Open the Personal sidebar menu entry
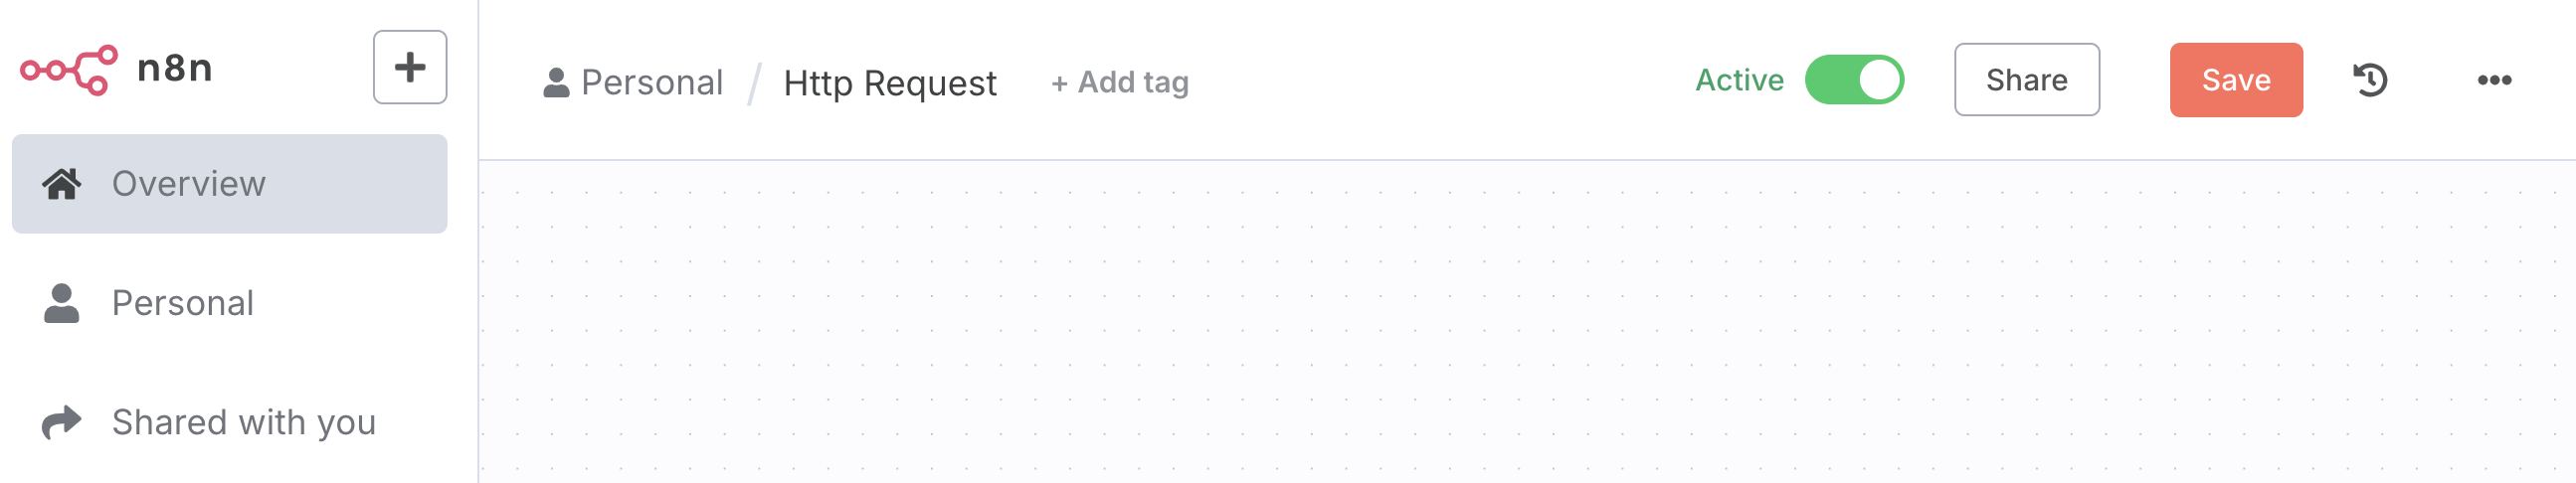 (x=183, y=303)
